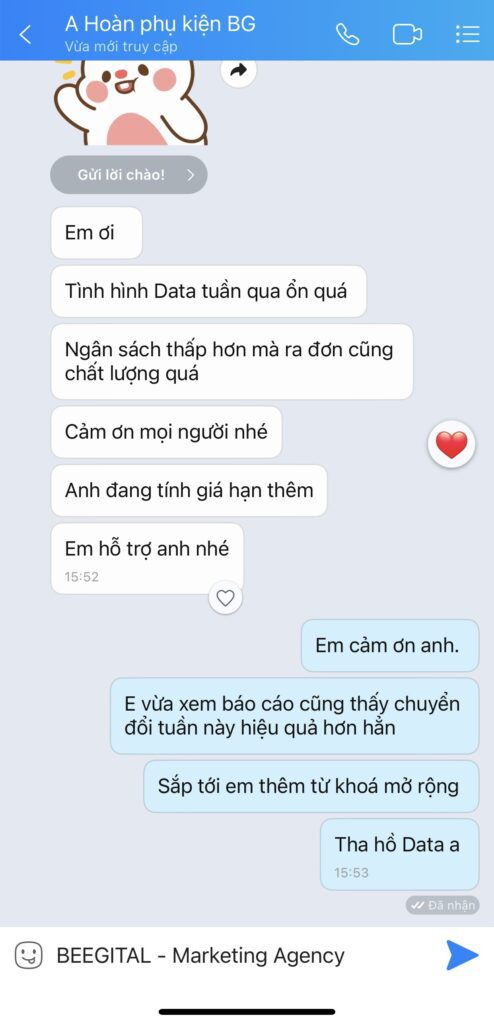The image size is (494, 1024).
Task: Tap the red heart reaction icon
Action: 452,444
